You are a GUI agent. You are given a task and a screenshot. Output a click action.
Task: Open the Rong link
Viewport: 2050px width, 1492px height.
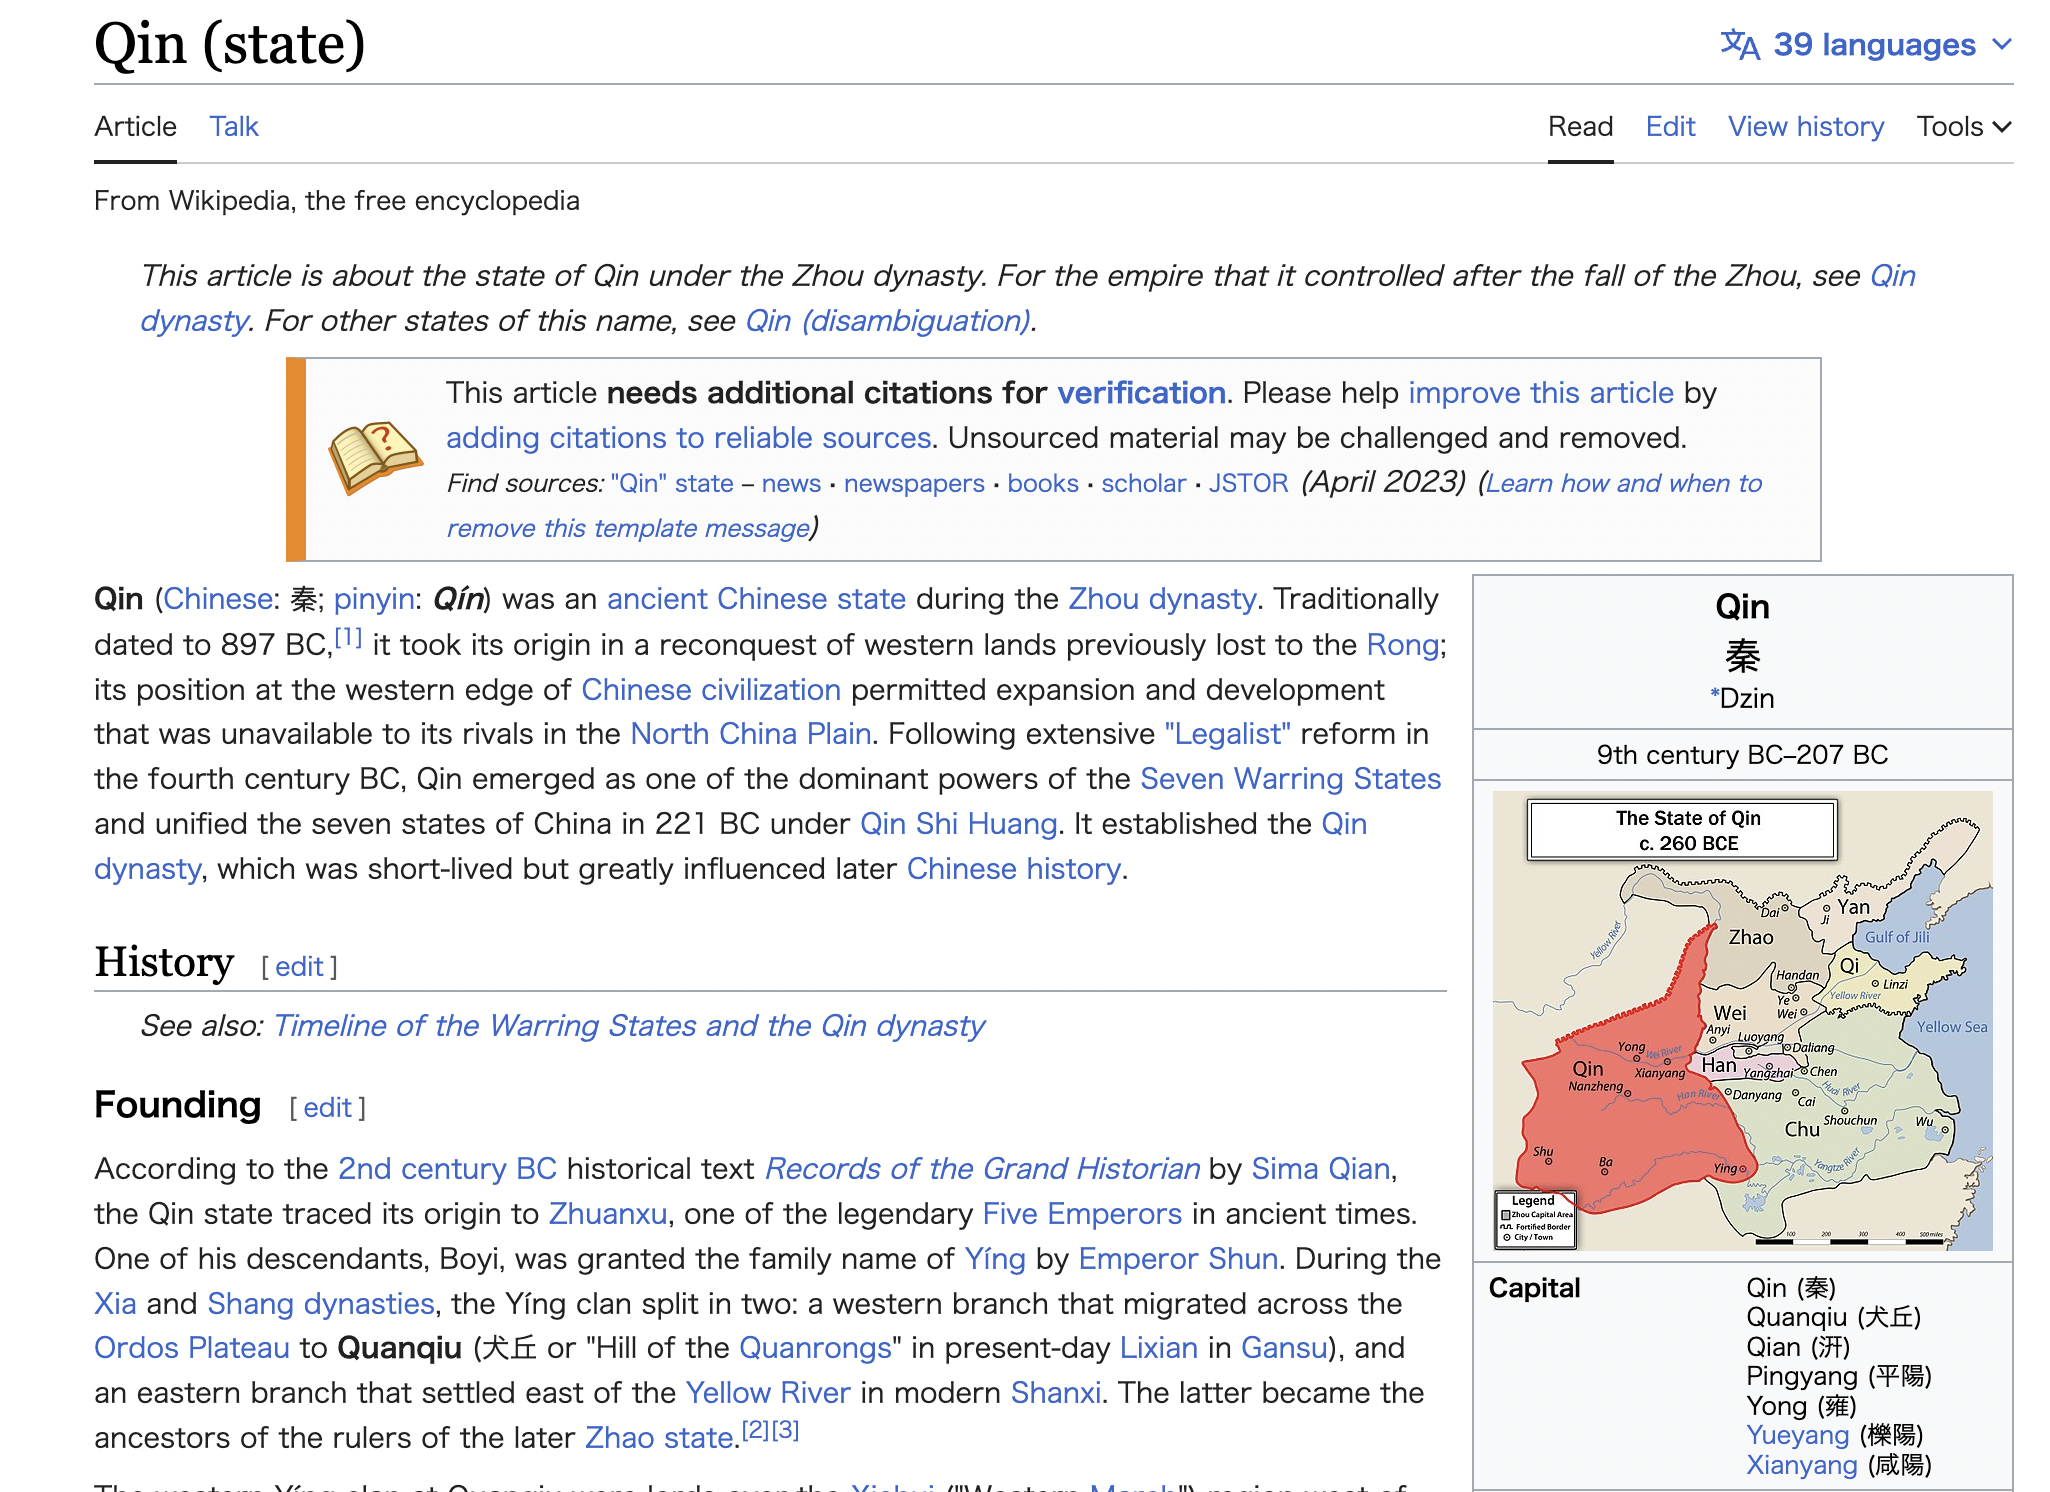[1403, 644]
